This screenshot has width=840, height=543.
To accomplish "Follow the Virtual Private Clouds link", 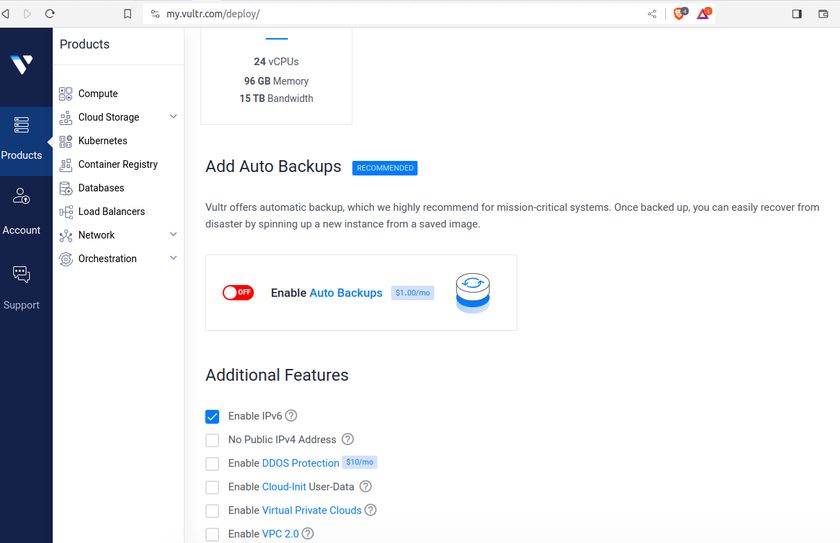I will (312, 510).
